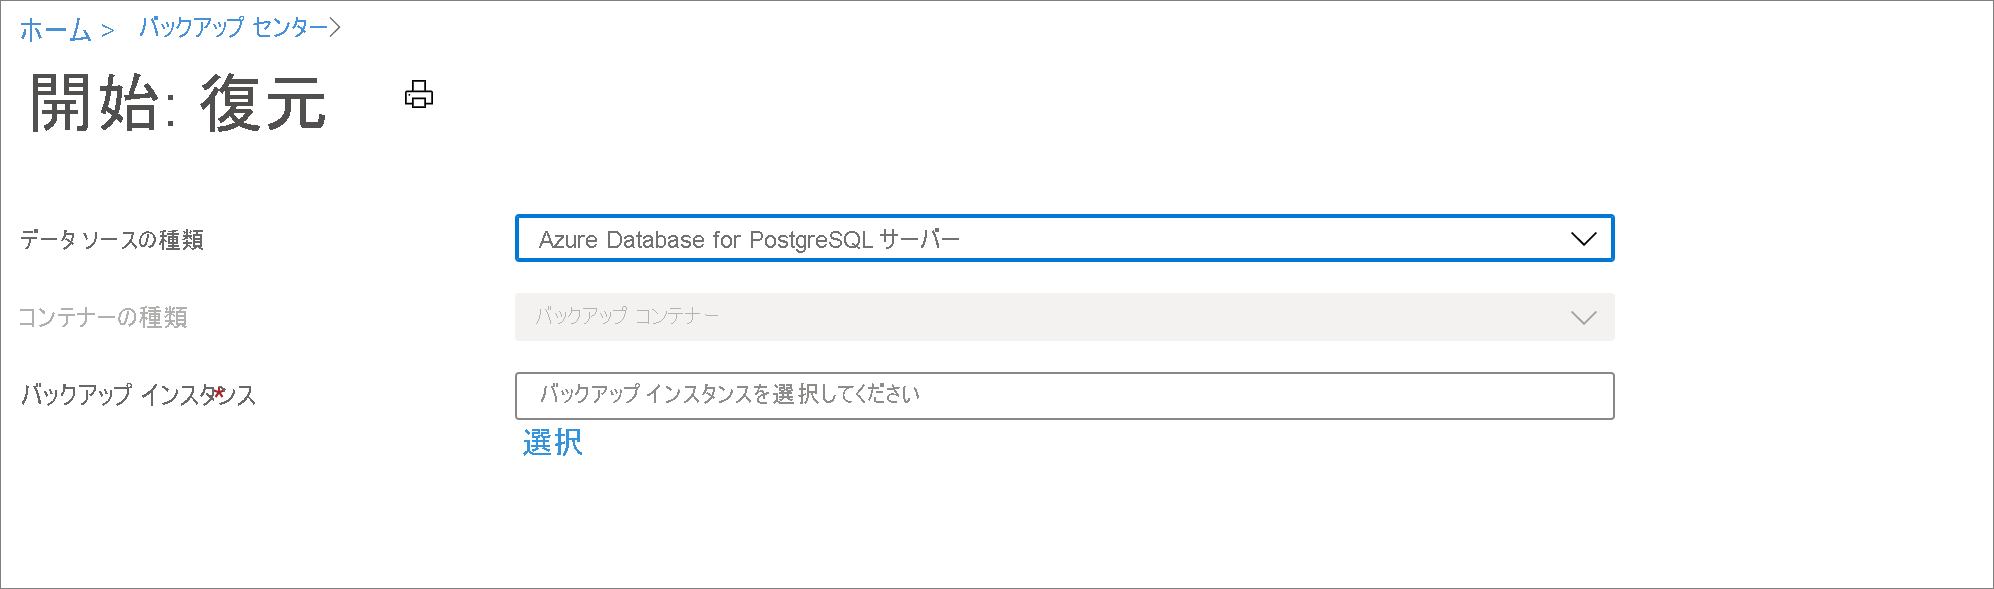Image resolution: width=1994 pixels, height=589 pixels.
Task: Click the chevron on the data source dropdown
Action: [x=1583, y=239]
